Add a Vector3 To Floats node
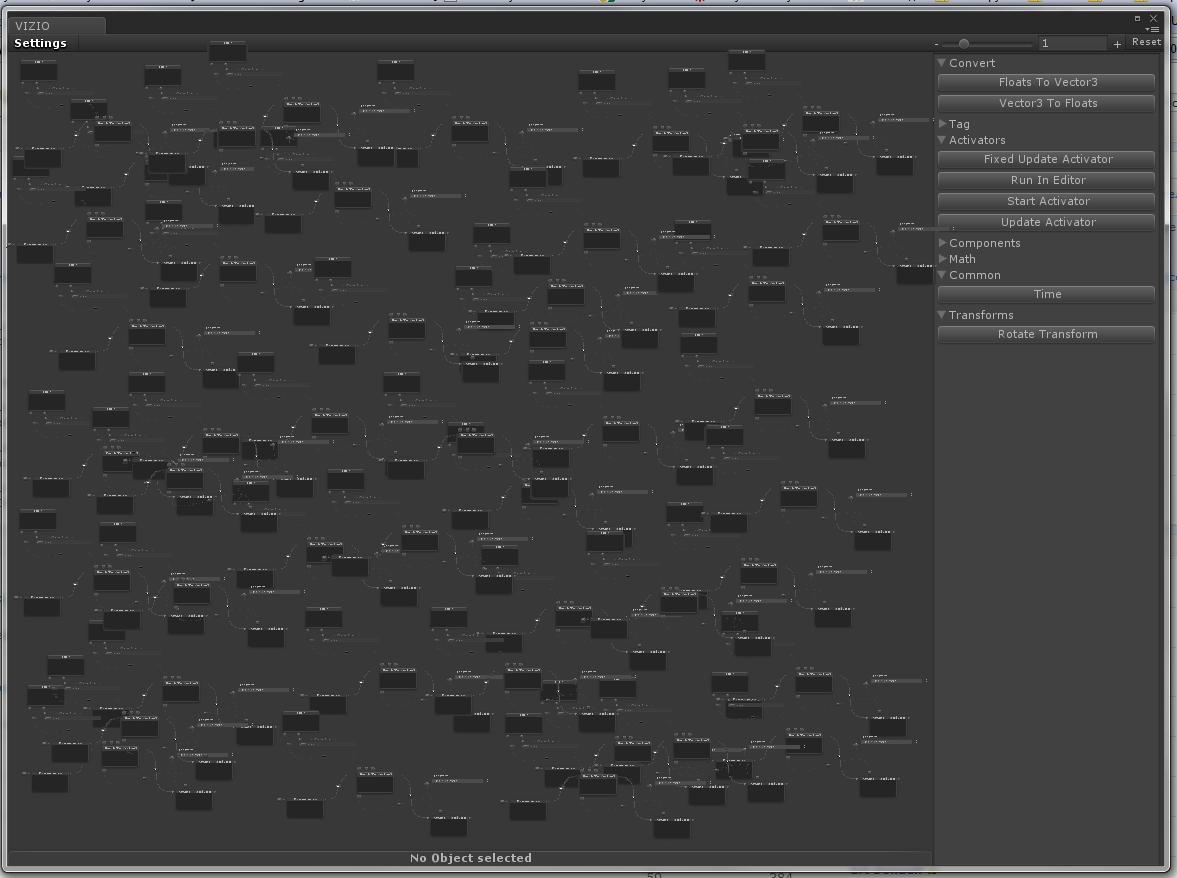 1047,103
